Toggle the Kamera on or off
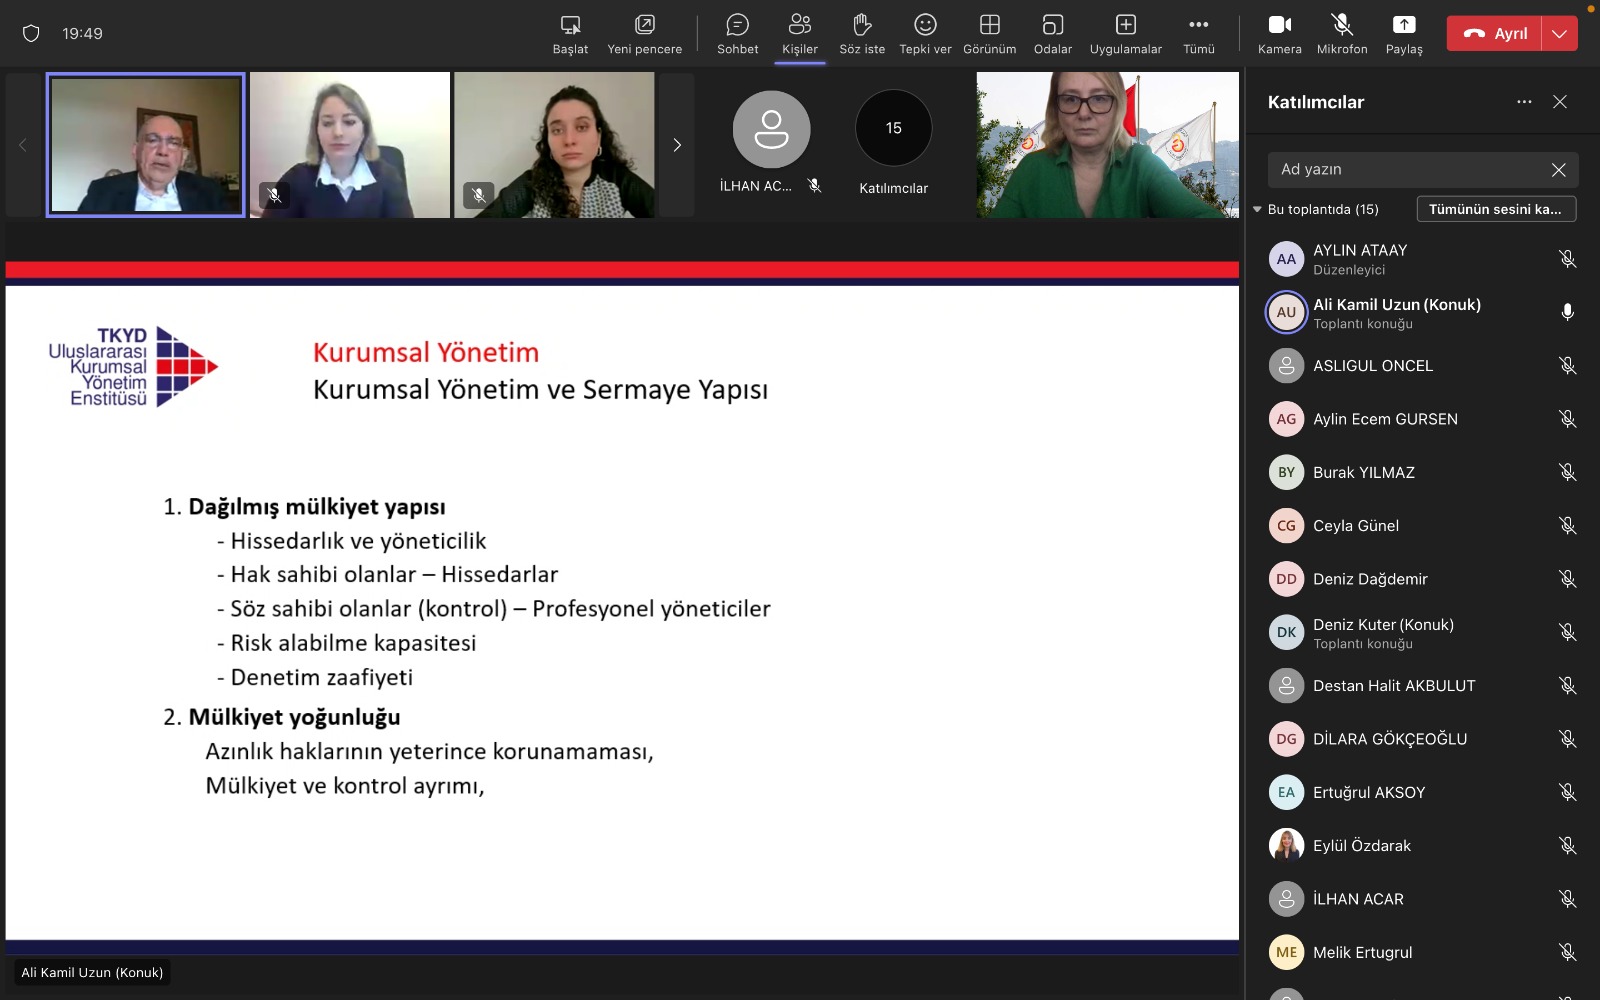1600x1000 pixels. [1279, 33]
